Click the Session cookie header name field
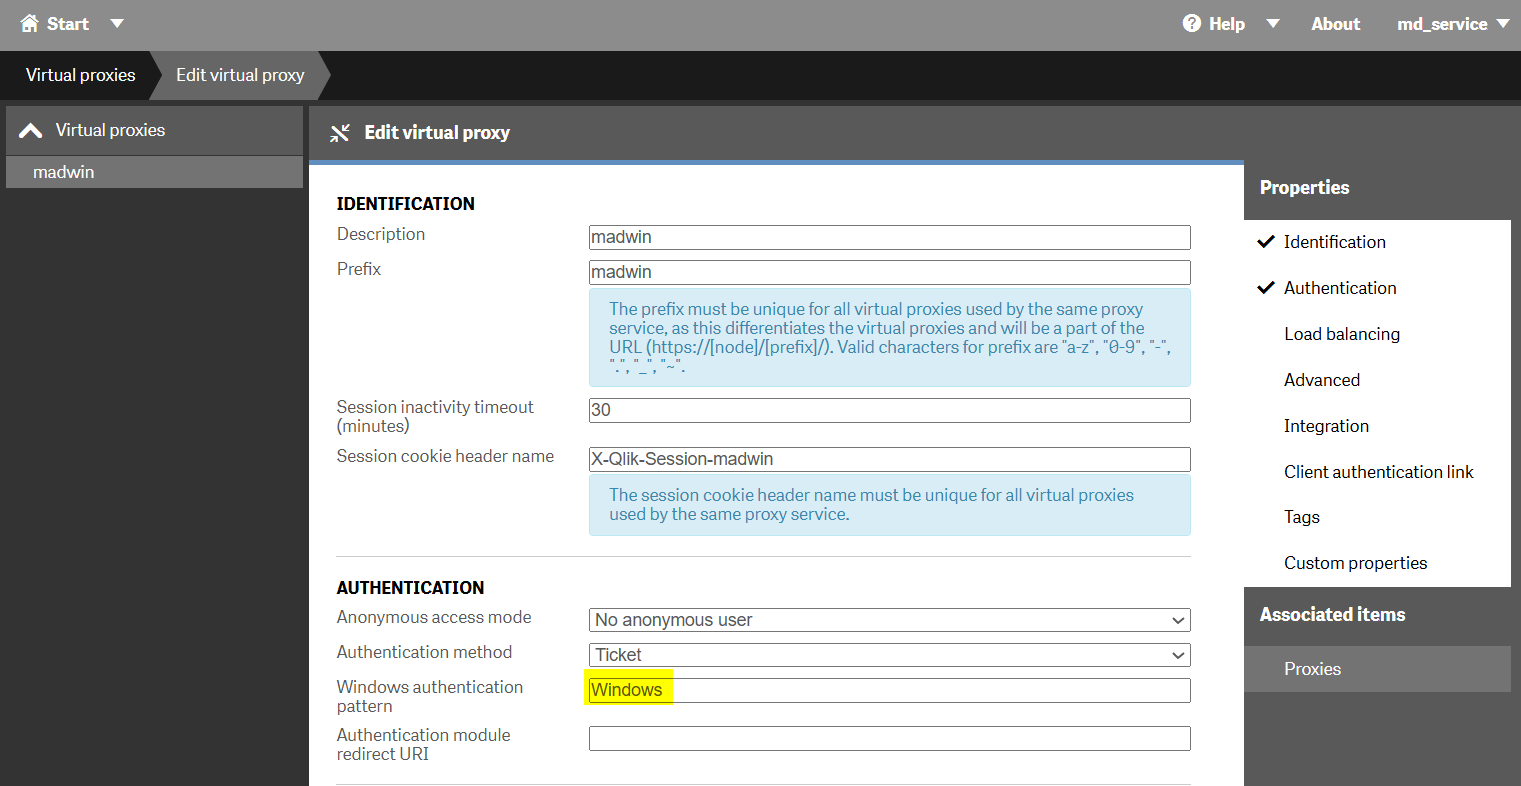Viewport: 1521px width, 786px height. pyautogui.click(x=889, y=459)
